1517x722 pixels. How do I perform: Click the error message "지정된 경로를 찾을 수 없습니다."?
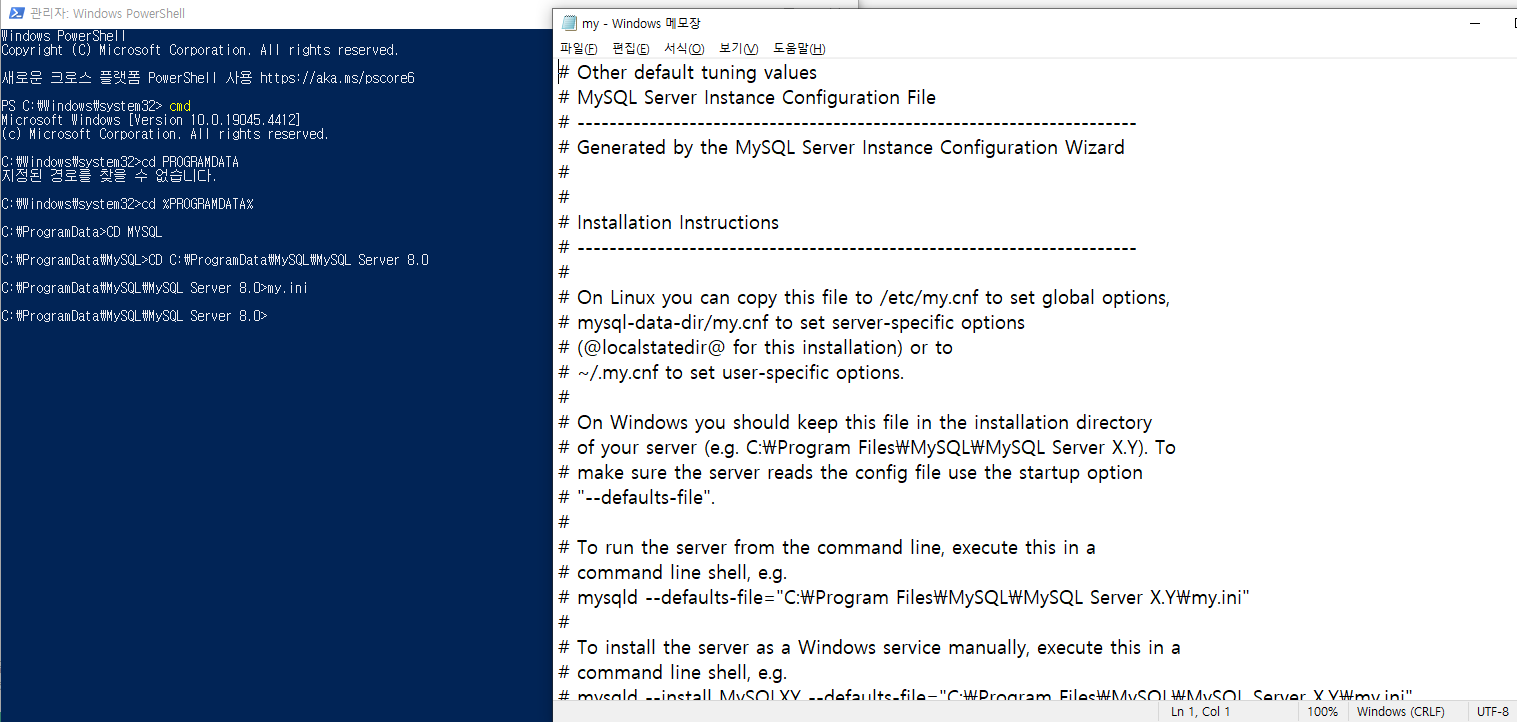tap(109, 175)
